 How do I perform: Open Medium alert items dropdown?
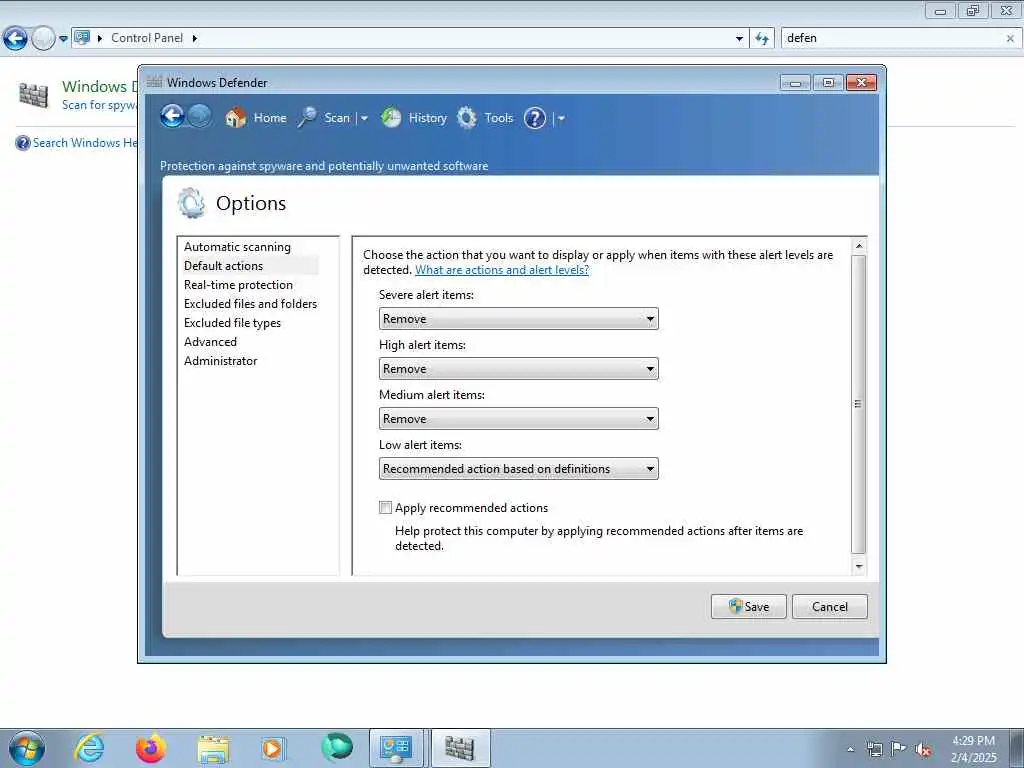coord(519,419)
